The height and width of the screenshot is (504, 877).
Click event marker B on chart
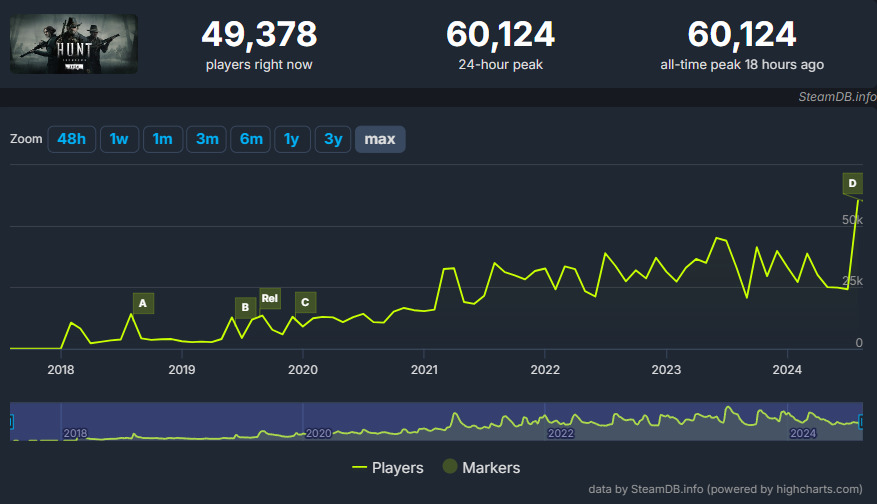tap(244, 307)
